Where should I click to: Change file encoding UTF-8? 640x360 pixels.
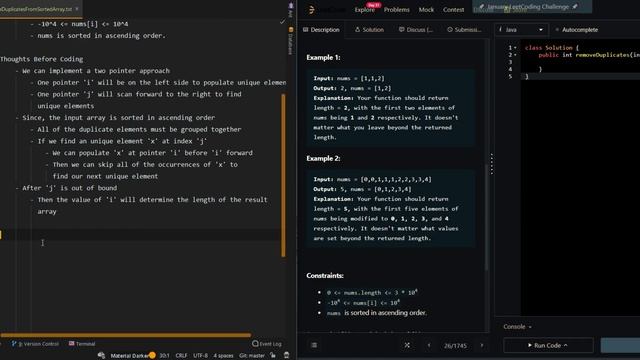pos(200,356)
